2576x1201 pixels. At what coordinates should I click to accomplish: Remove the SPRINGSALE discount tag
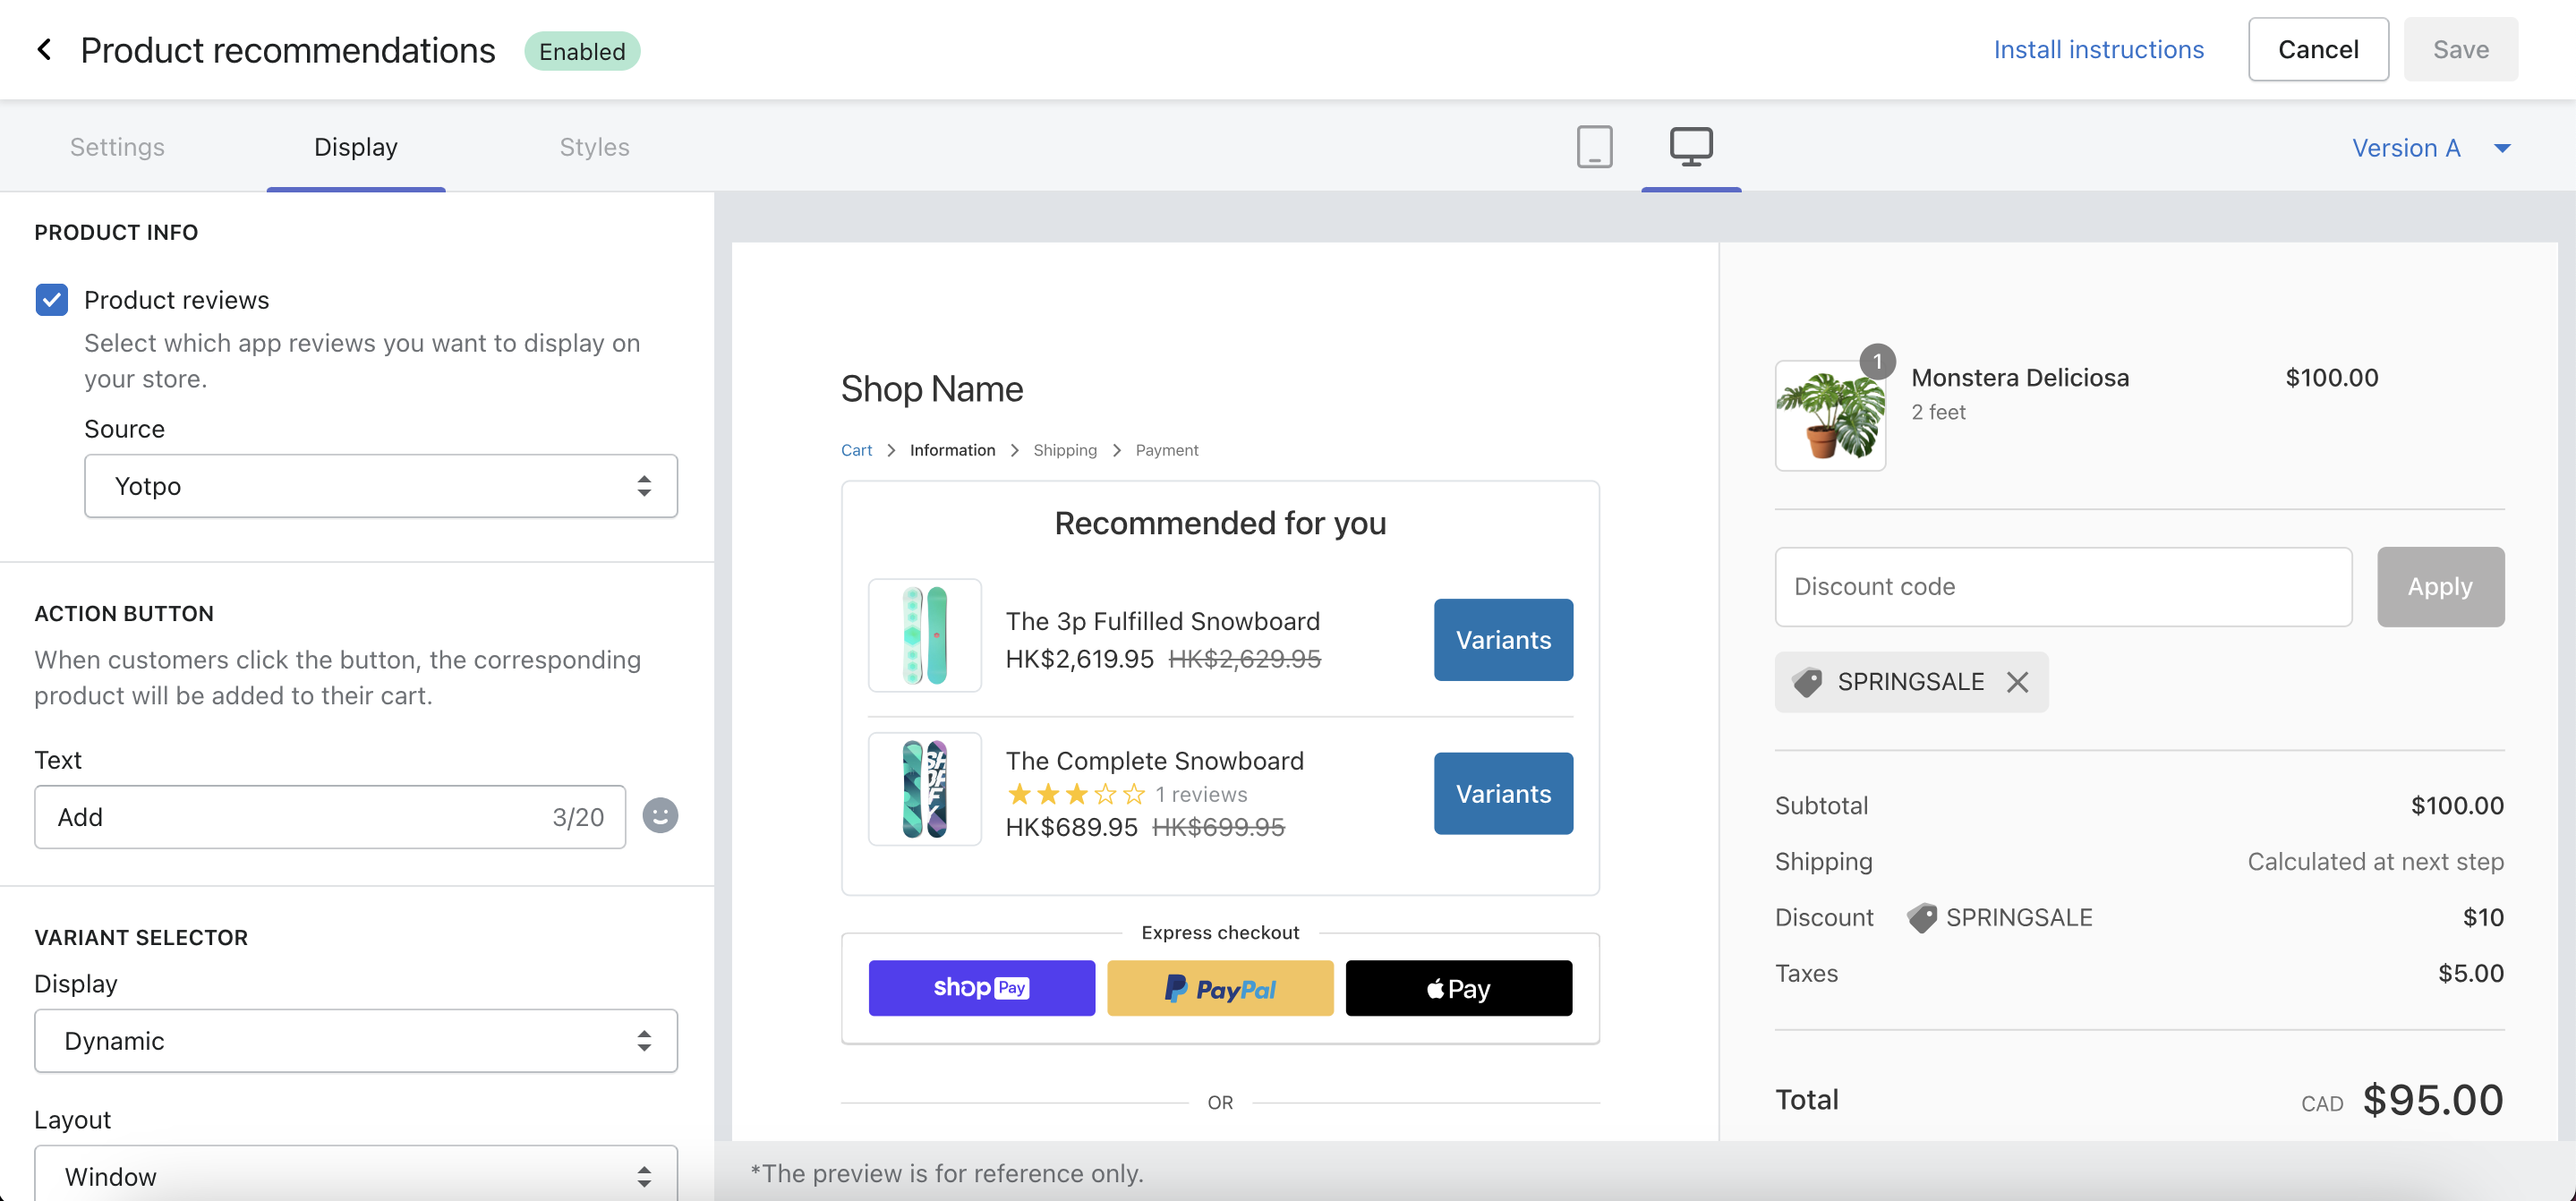pos(2017,682)
